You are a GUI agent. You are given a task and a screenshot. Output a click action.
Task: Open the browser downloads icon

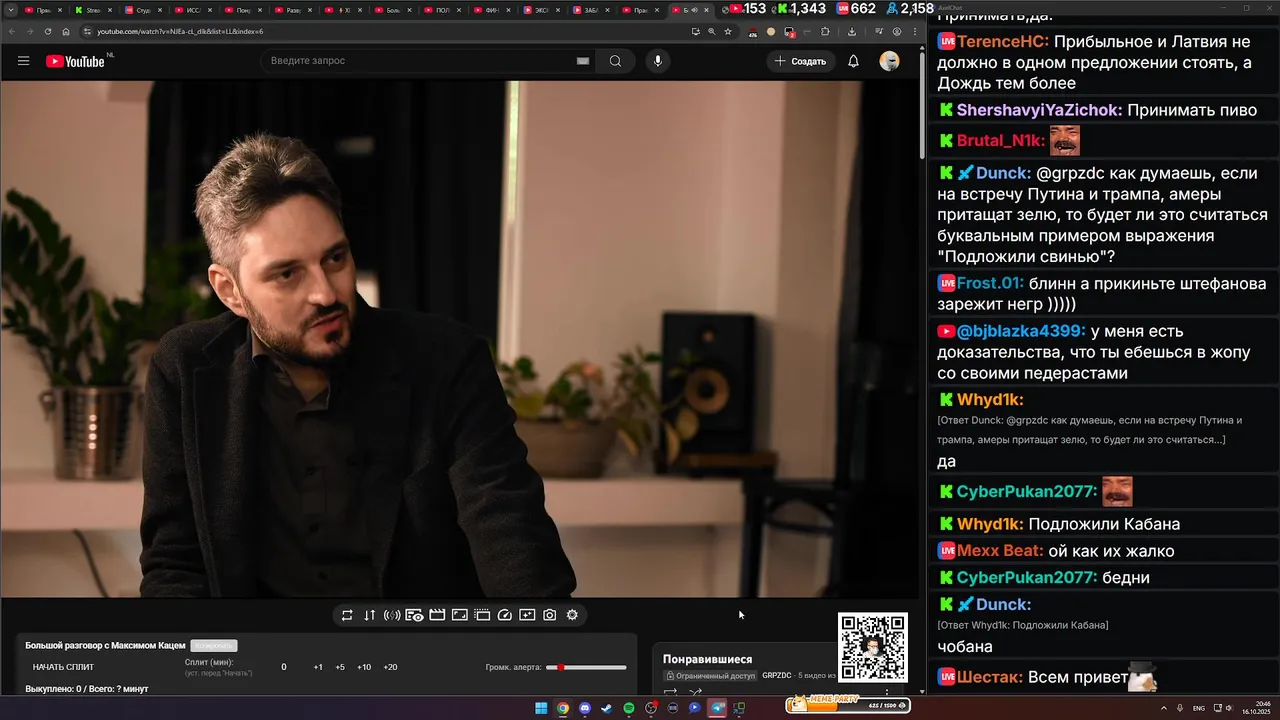tap(852, 31)
